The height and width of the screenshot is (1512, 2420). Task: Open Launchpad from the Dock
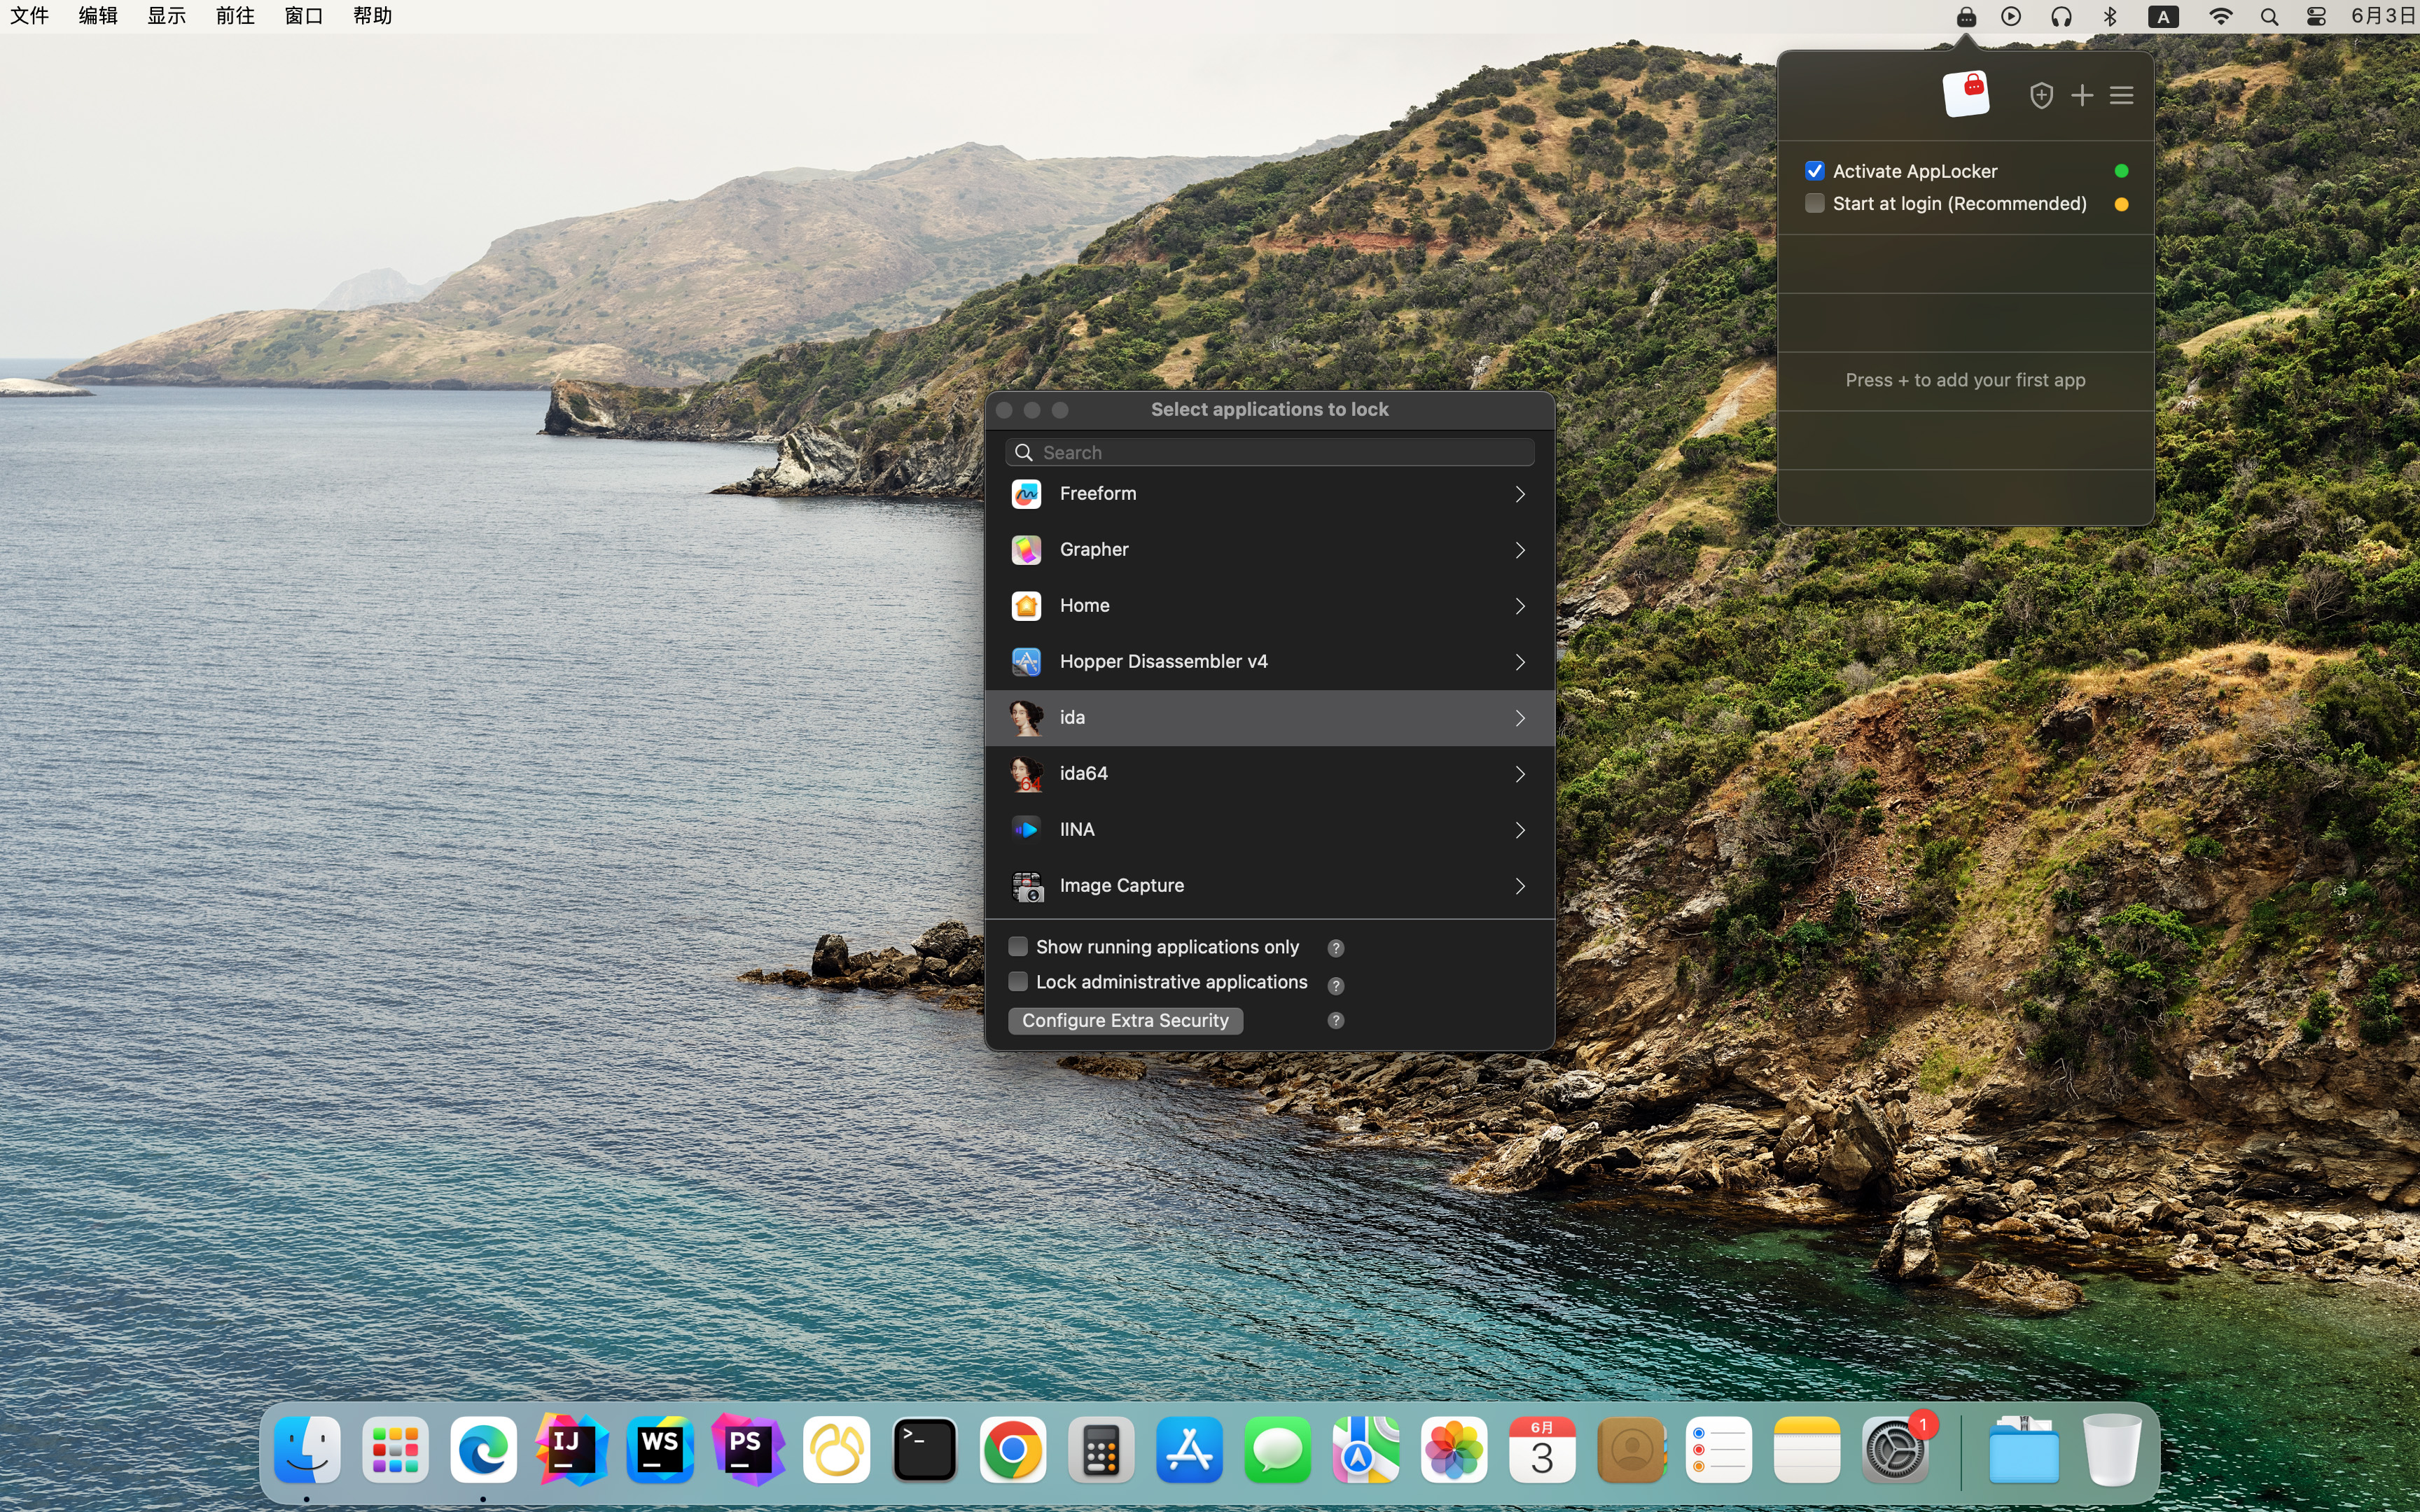pos(395,1450)
